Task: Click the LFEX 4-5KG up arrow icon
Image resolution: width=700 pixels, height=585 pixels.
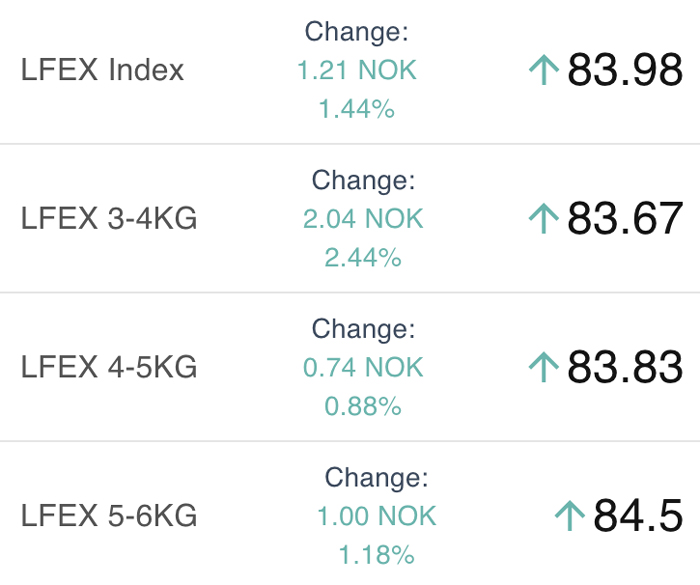Action: [543, 367]
